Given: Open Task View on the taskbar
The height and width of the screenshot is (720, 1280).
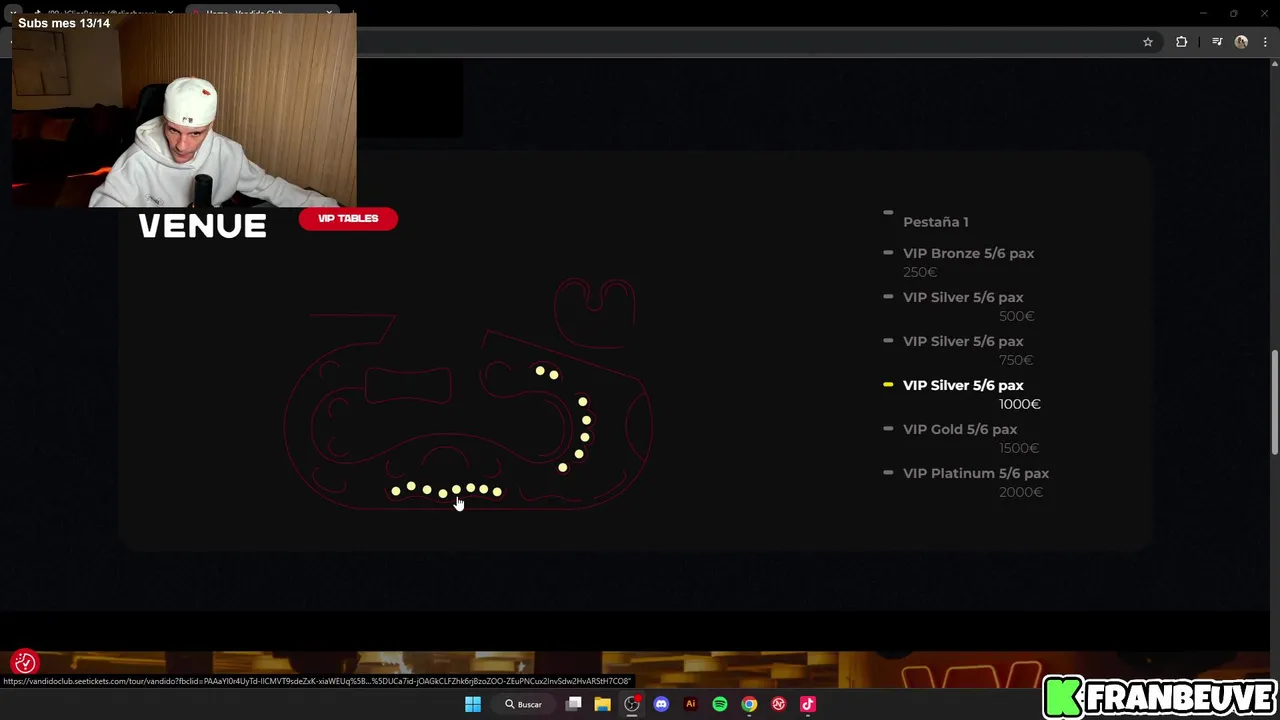Looking at the screenshot, I should (x=574, y=704).
